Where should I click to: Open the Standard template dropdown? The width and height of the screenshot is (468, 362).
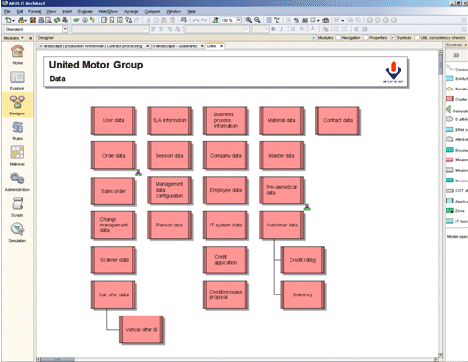click(x=65, y=29)
